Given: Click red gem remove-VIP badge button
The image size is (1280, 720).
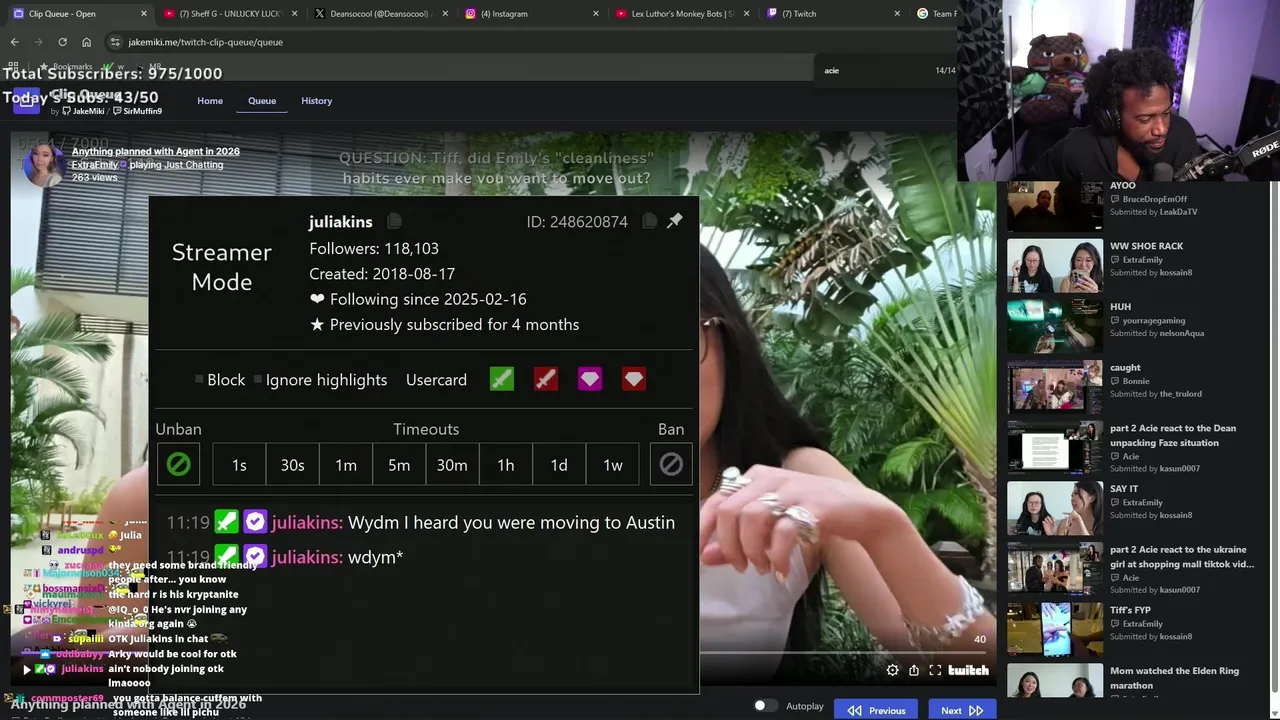Looking at the screenshot, I should click(634, 379).
